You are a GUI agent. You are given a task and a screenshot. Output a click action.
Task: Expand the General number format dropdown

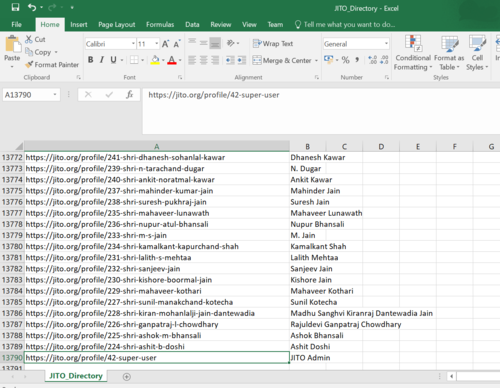386,44
